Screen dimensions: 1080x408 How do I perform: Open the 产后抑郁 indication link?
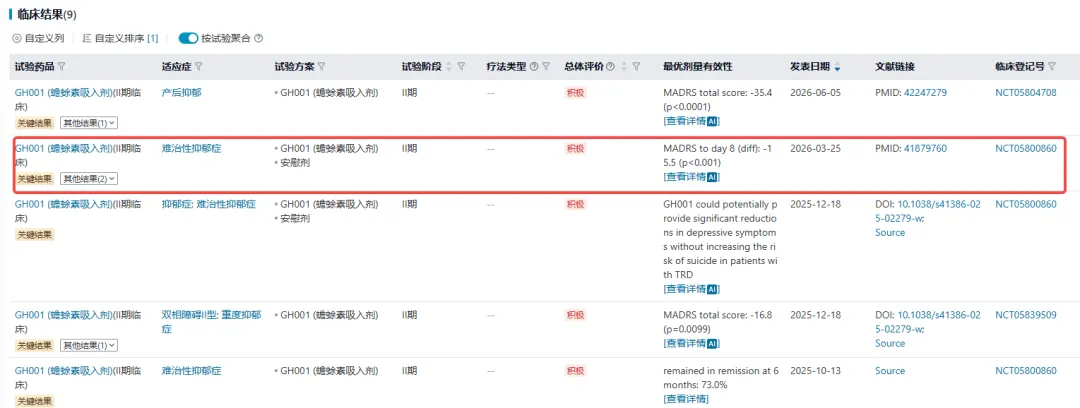[182, 92]
